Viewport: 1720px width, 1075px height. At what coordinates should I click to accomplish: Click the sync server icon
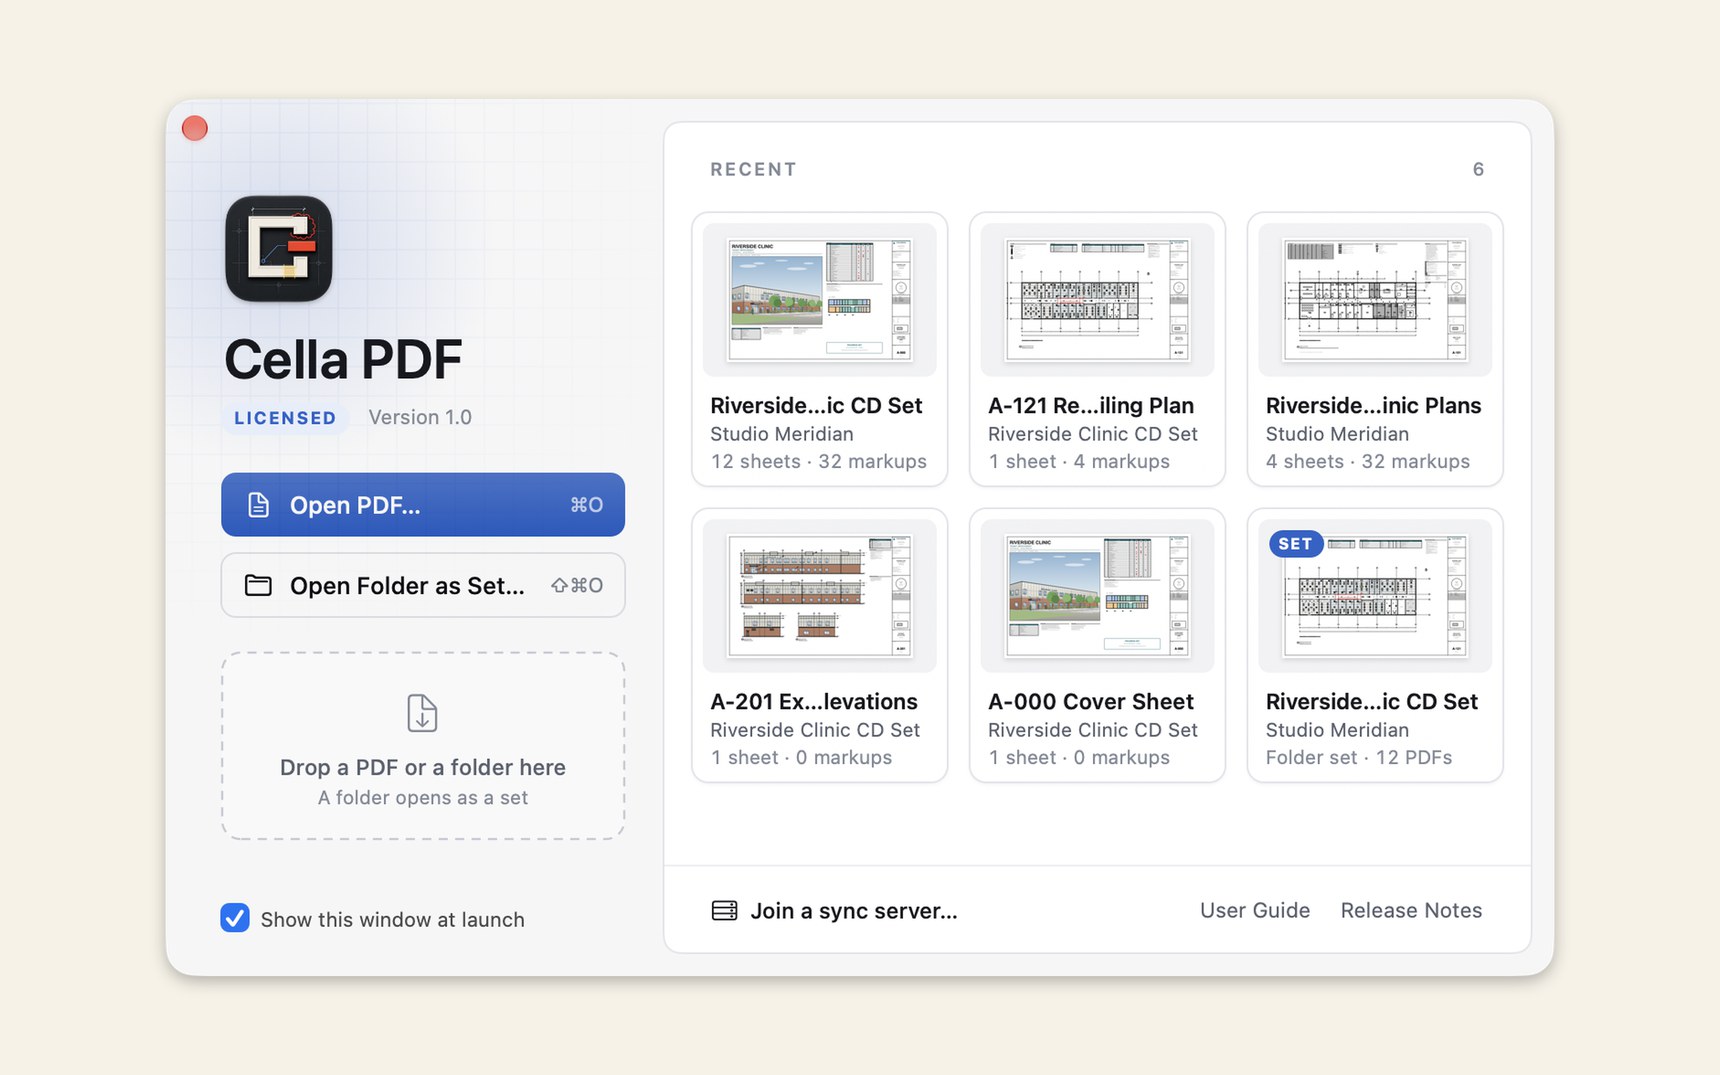[724, 910]
